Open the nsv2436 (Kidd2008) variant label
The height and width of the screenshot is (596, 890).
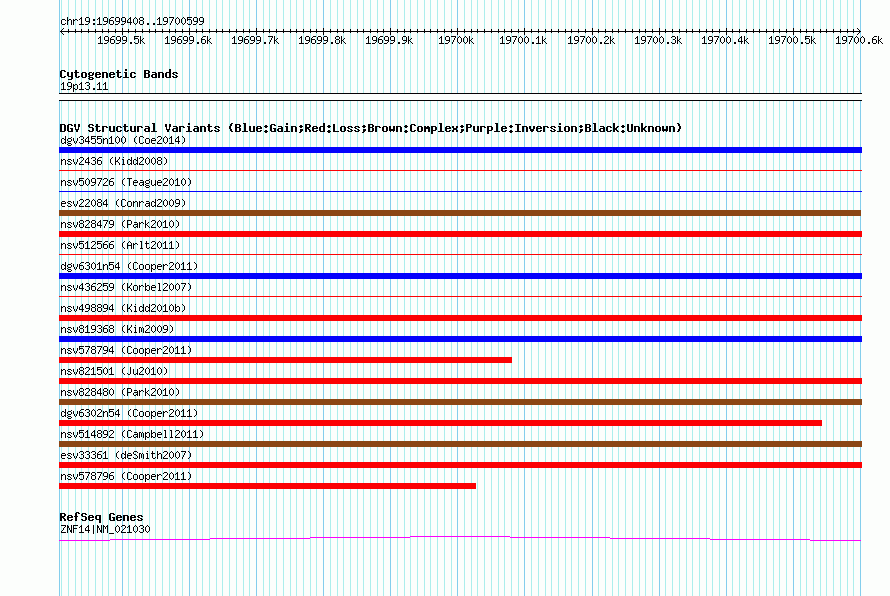[x=114, y=161]
